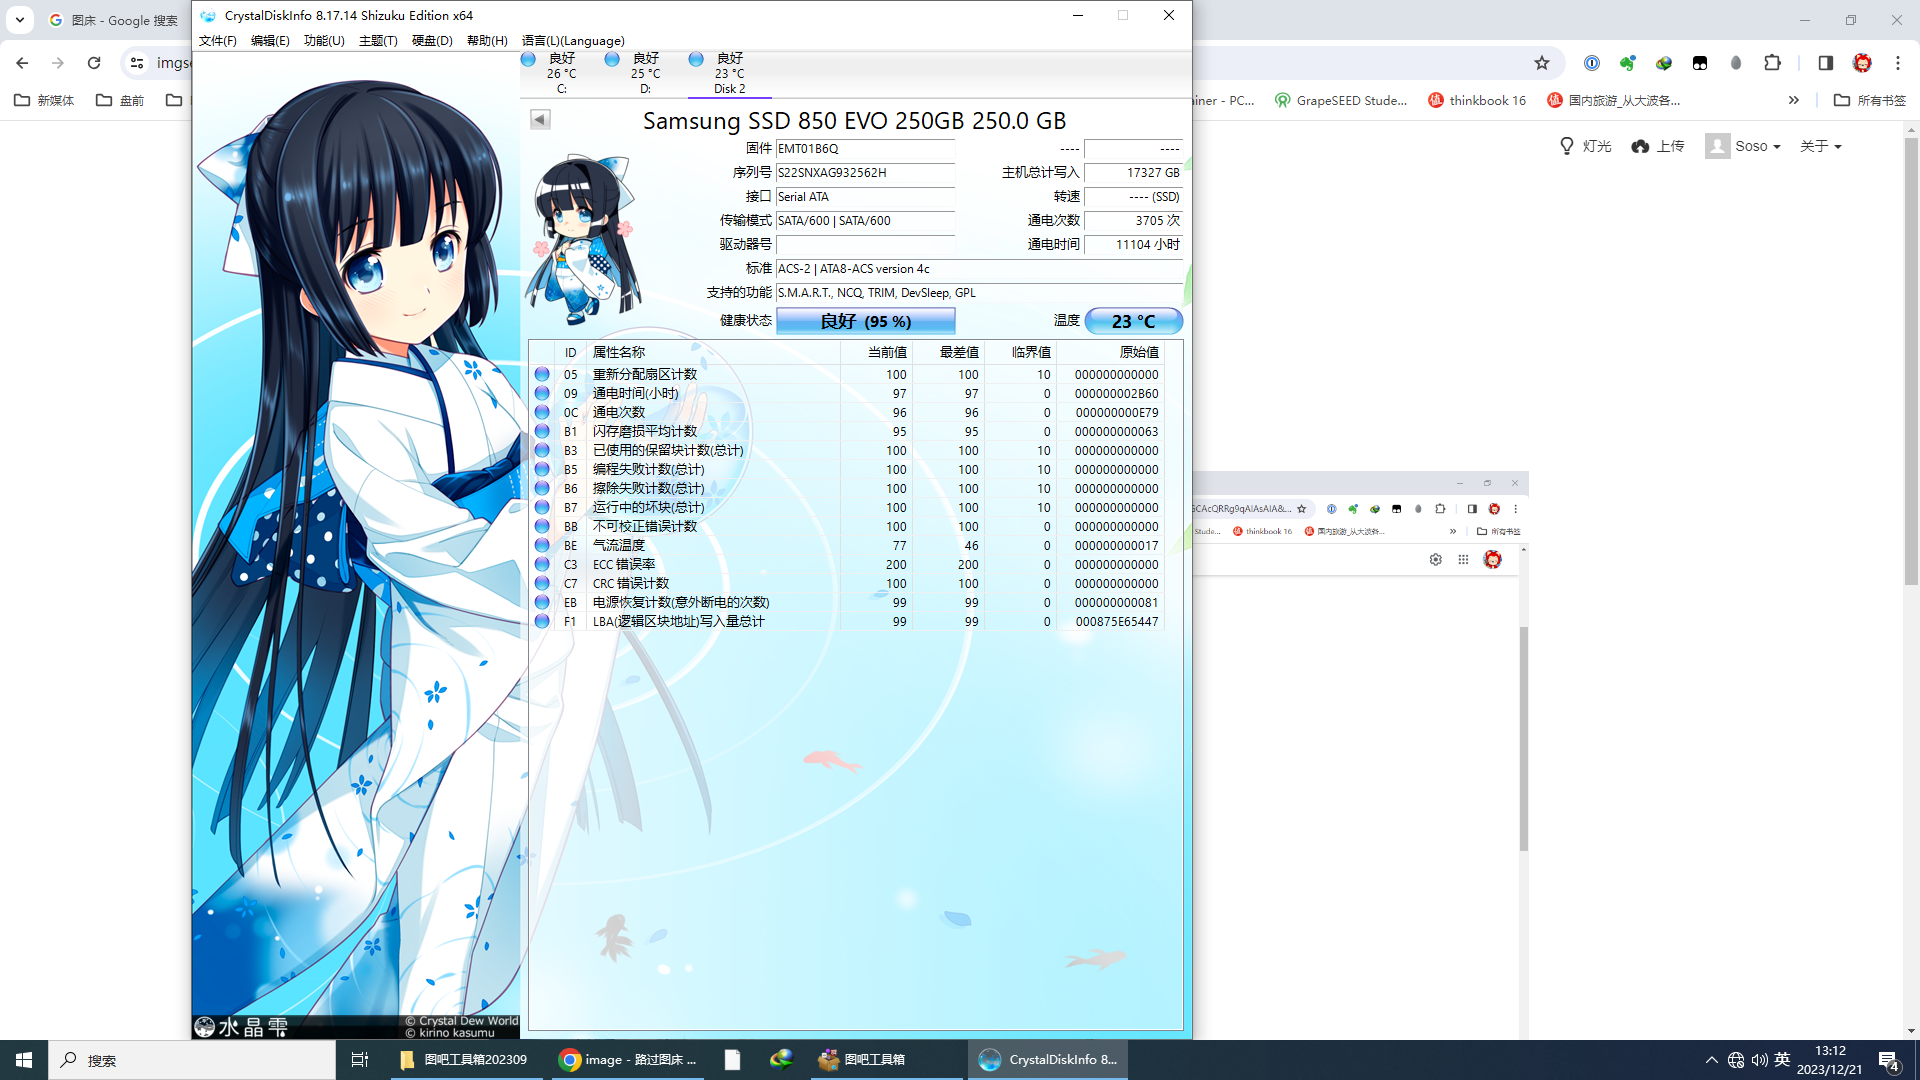Open the notification center icon
This screenshot has height=1080, width=1920.
1888,1061
